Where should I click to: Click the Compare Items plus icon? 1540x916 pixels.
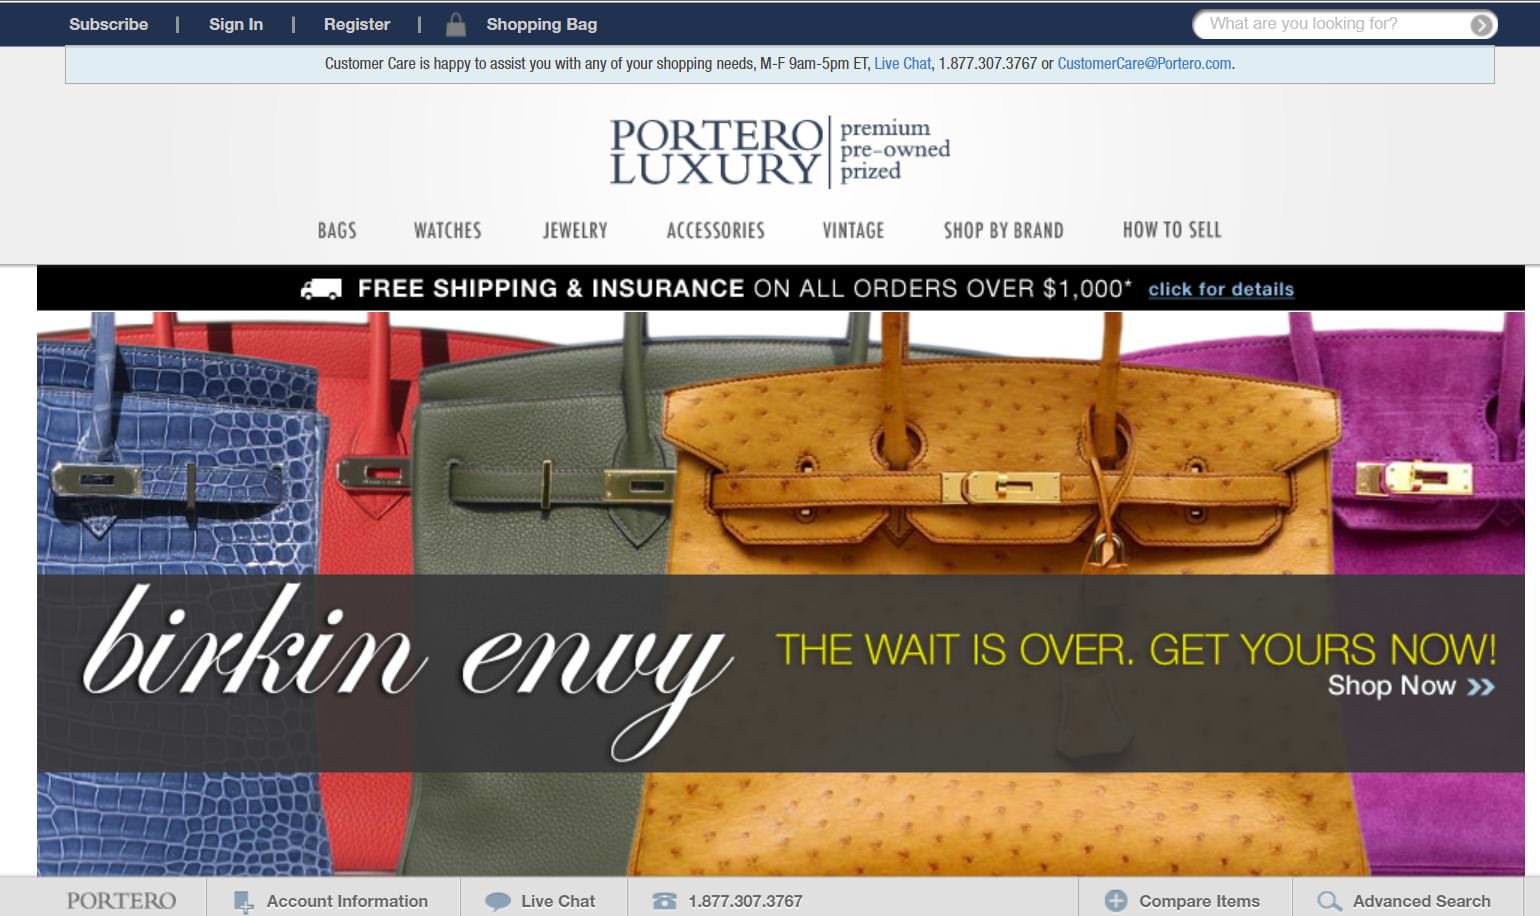click(1116, 901)
